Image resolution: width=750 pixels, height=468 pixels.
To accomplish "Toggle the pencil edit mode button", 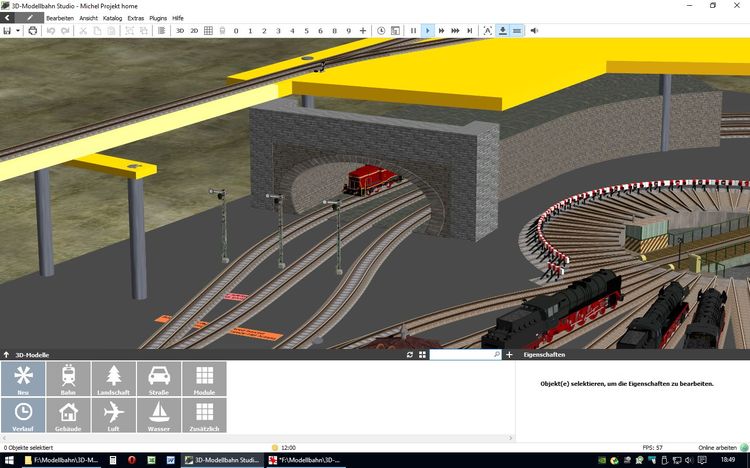I will click(x=30, y=18).
